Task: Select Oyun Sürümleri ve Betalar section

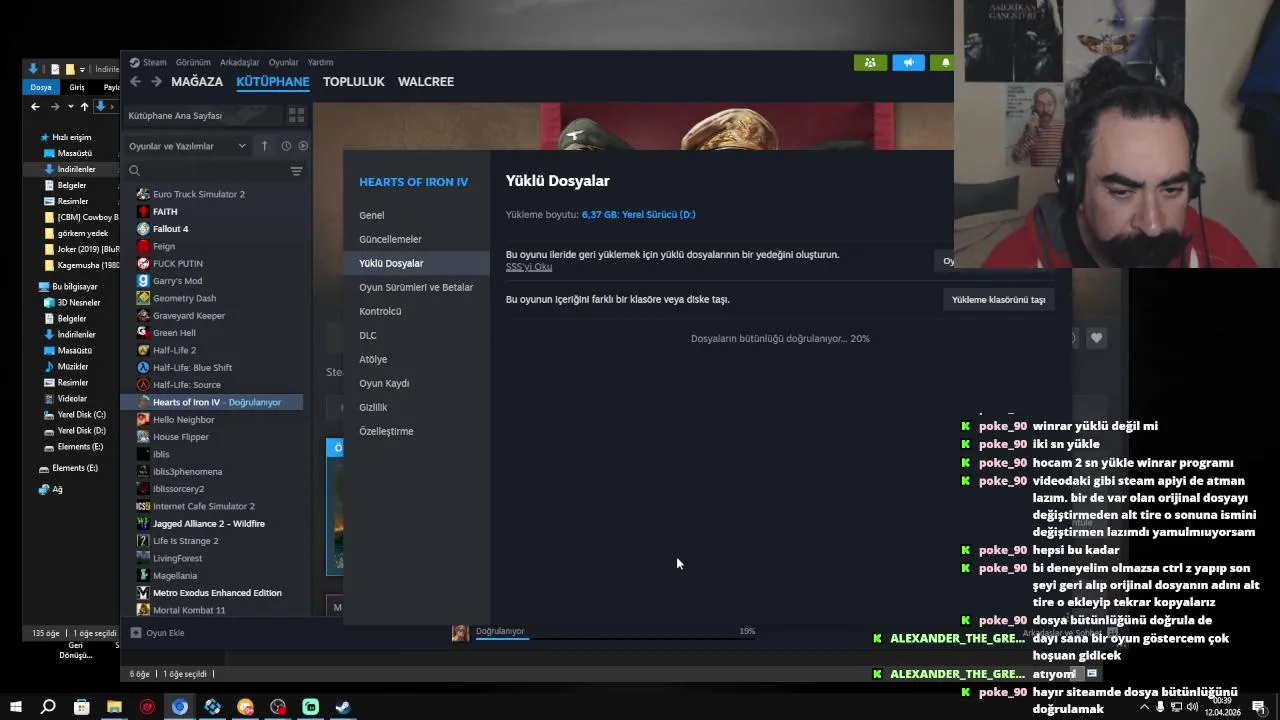Action: point(416,287)
